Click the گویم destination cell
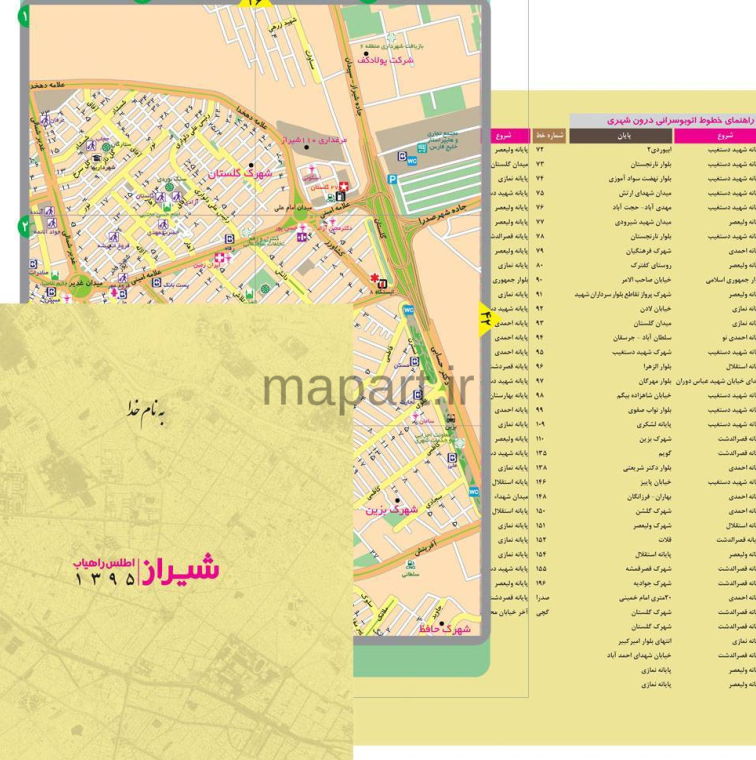Screen dimensions: 756x760 [664, 453]
